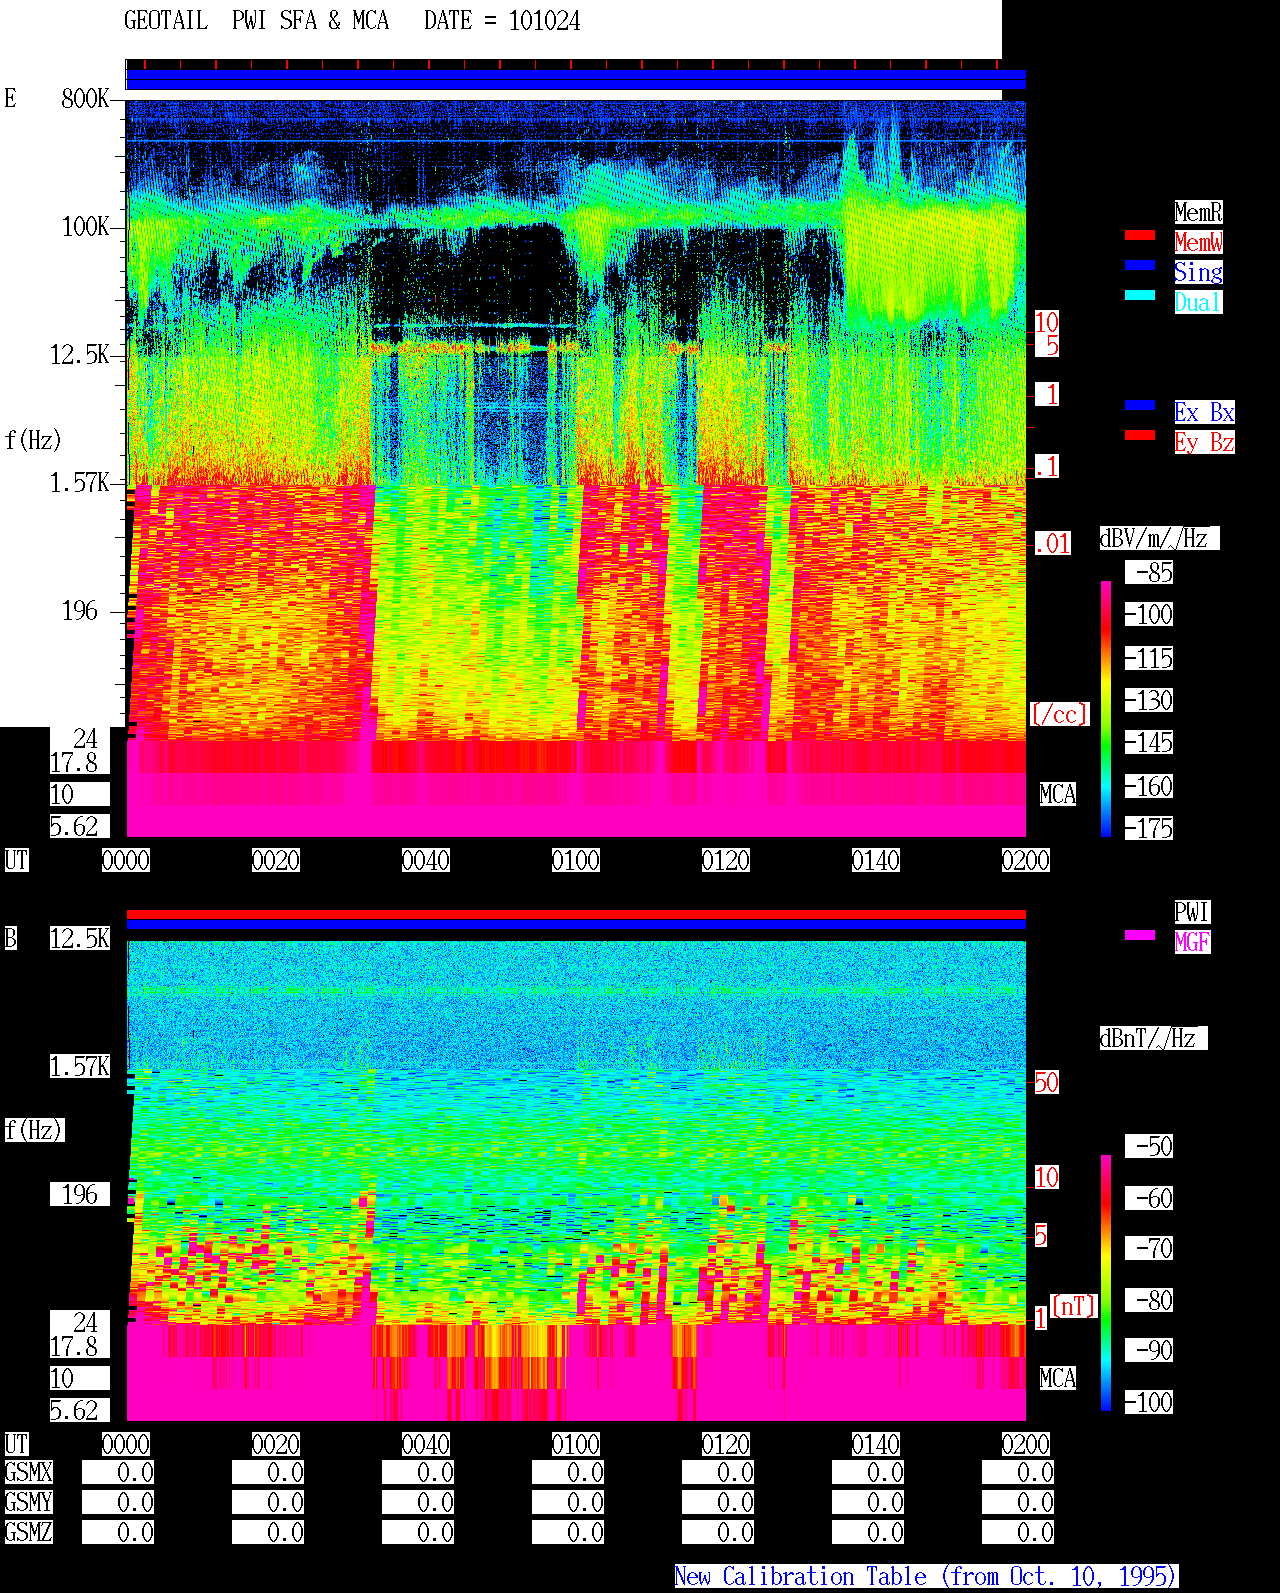The image size is (1280, 1593).
Task: Click the -175 color scale value
Action: [1149, 828]
